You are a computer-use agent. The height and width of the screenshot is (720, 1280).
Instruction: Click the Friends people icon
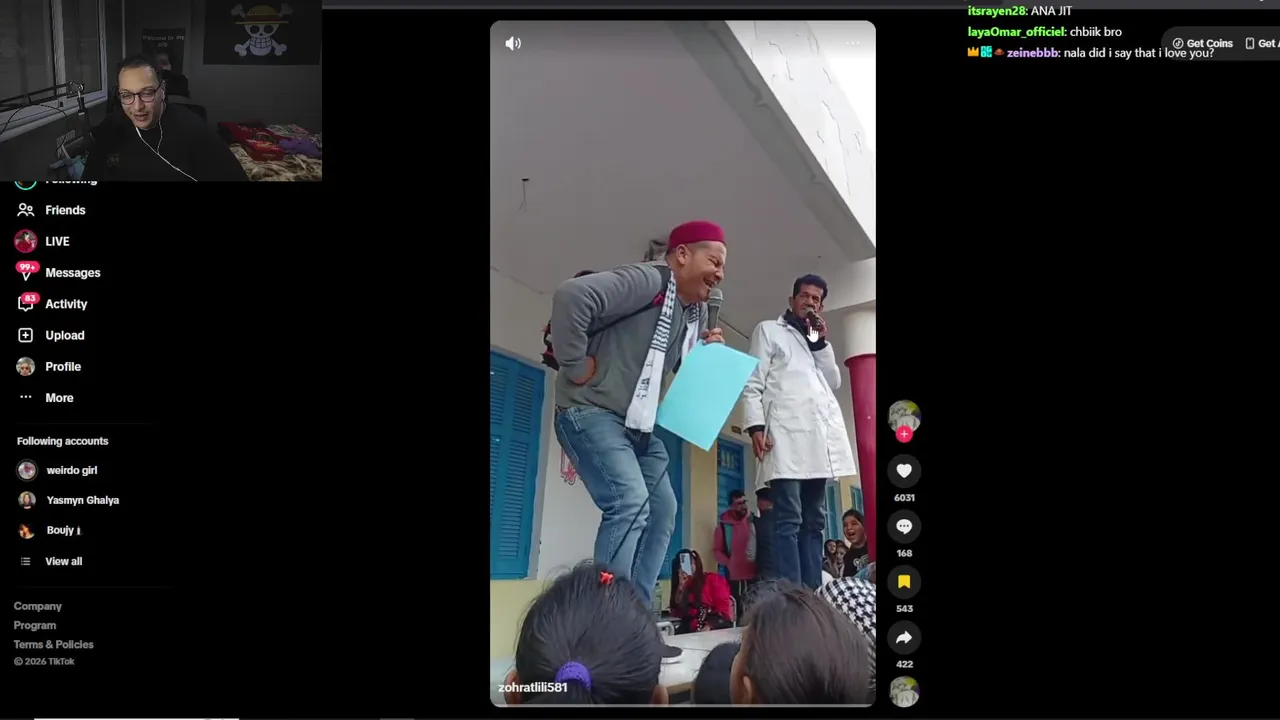pyautogui.click(x=26, y=210)
